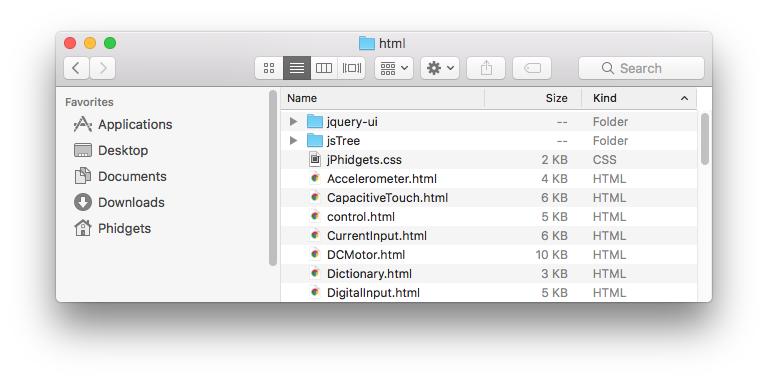768x382 pixels.
Task: Switch to icon grid view
Action: (269, 68)
